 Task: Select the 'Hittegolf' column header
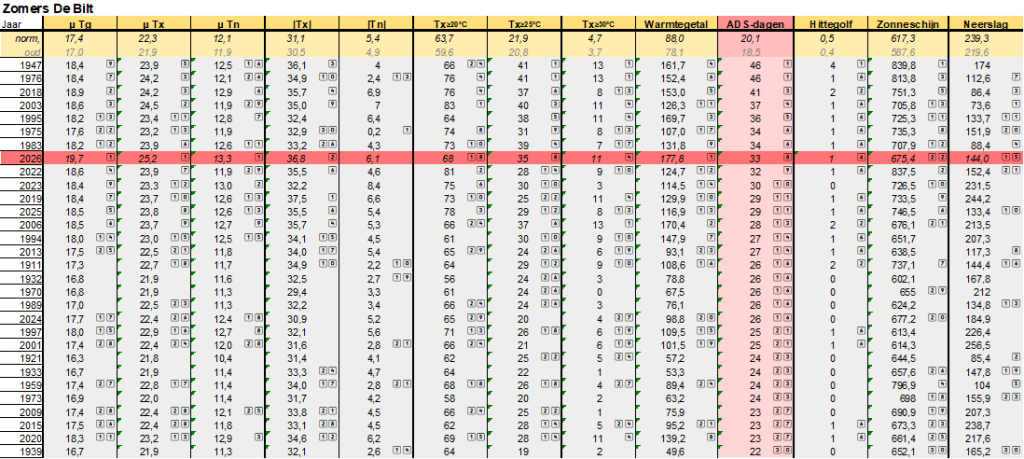830,24
